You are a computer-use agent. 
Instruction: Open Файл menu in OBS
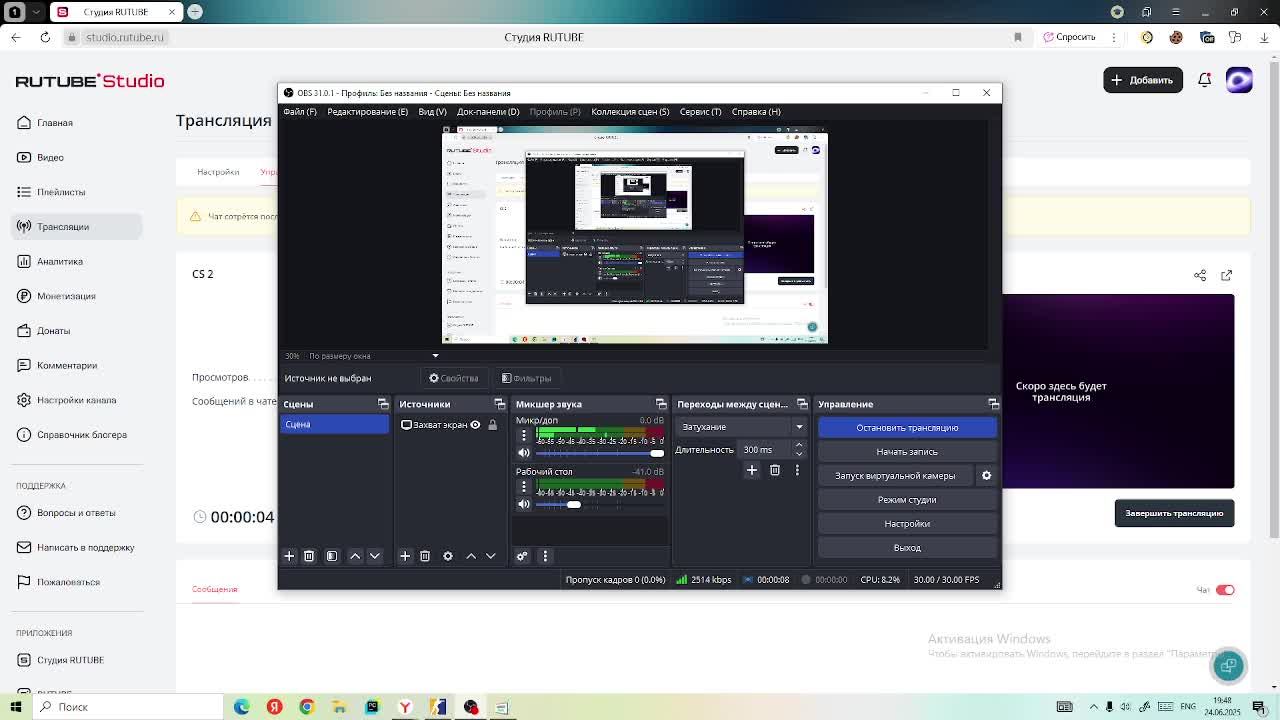[300, 112]
